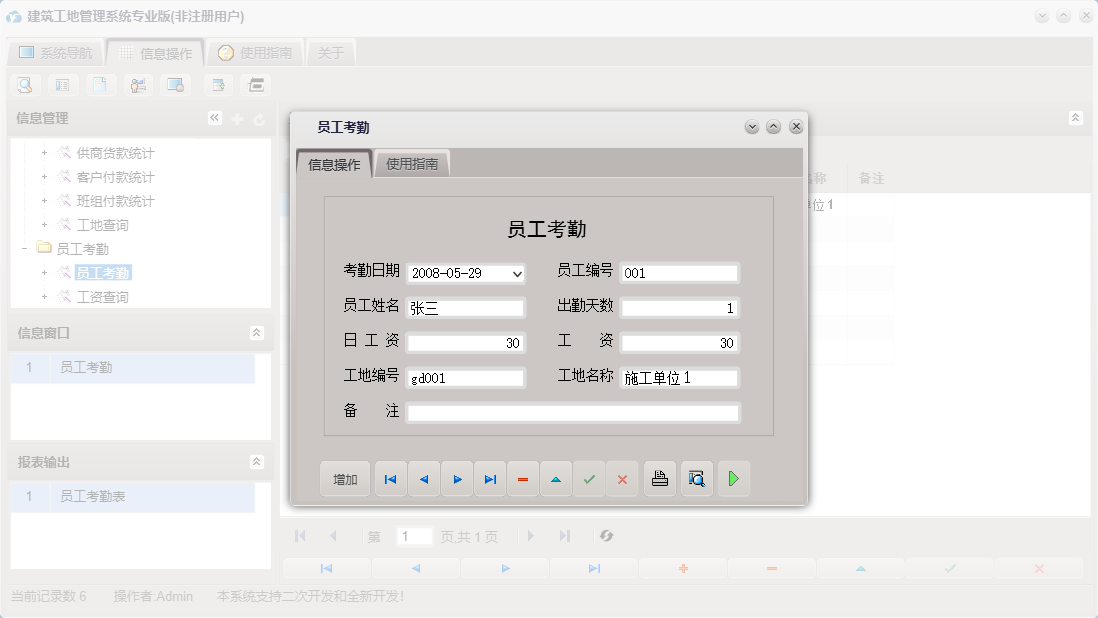Image resolution: width=1098 pixels, height=618 pixels.
Task: Click the personnel management toolbar icon
Action: click(x=138, y=85)
